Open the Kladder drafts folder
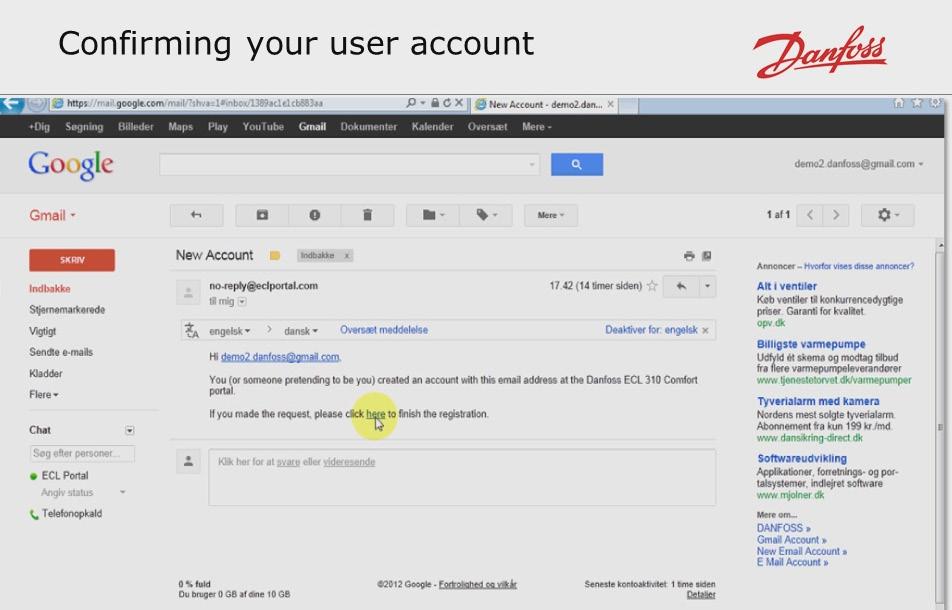Screen dimensions: 952x610 click(x=46, y=374)
